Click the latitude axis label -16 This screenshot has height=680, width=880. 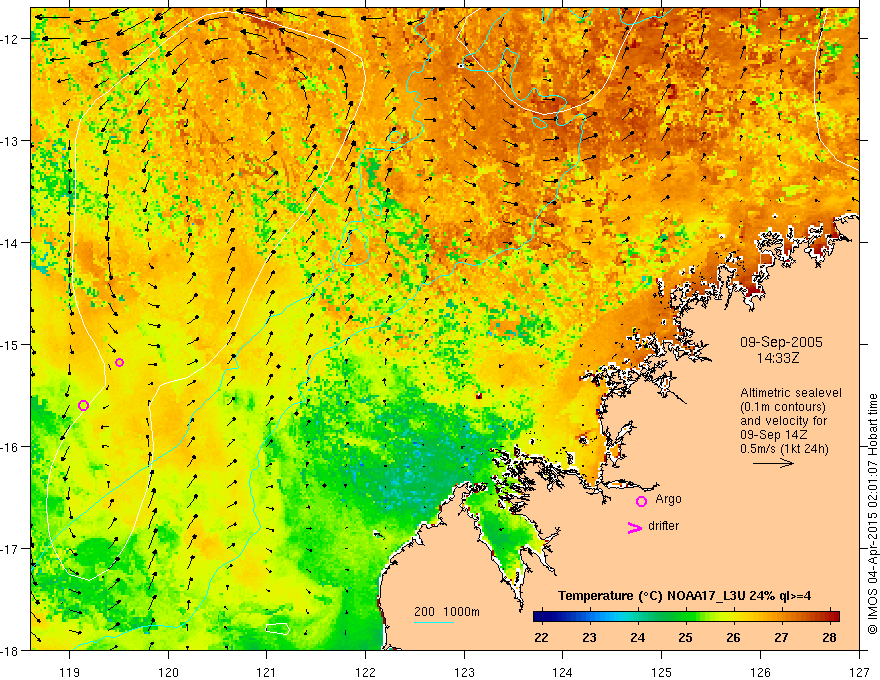[x=11, y=447]
